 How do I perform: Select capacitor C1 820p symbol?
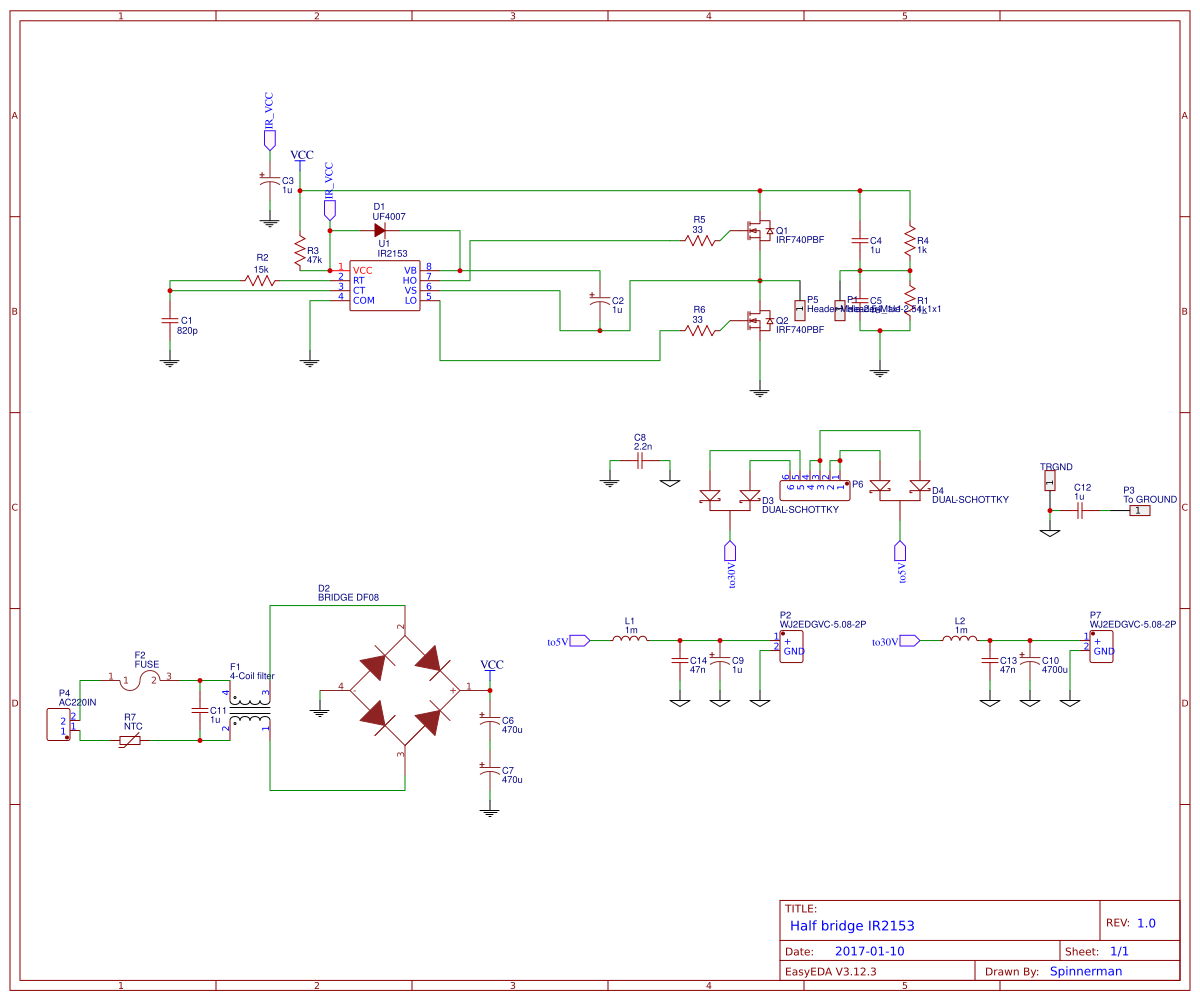[x=168, y=322]
